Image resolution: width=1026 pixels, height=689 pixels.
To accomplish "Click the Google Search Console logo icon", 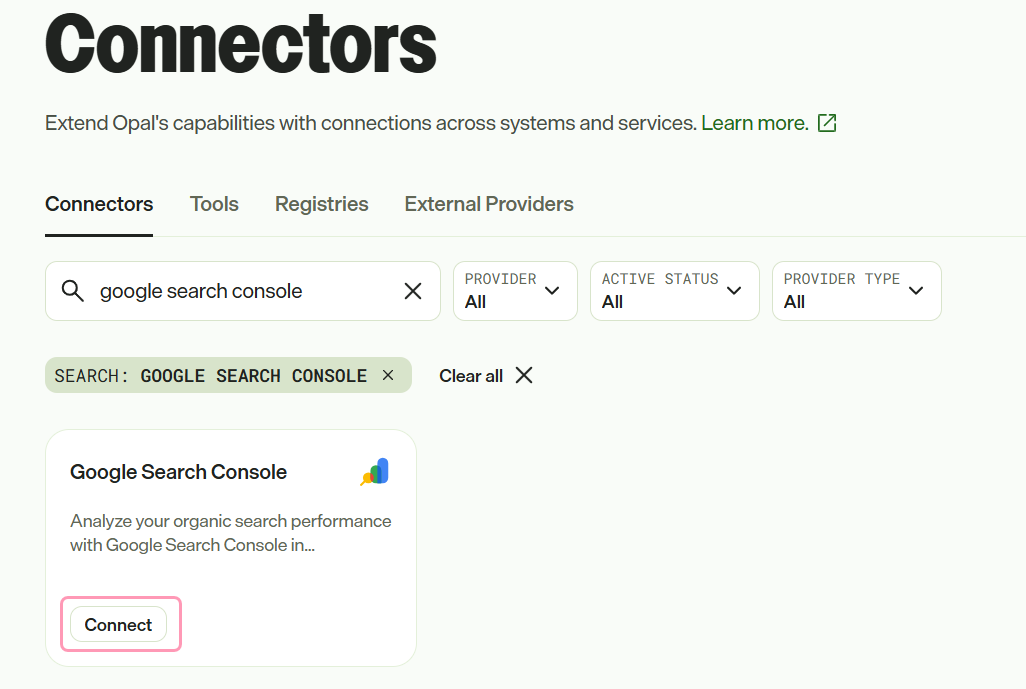I will coord(375,472).
